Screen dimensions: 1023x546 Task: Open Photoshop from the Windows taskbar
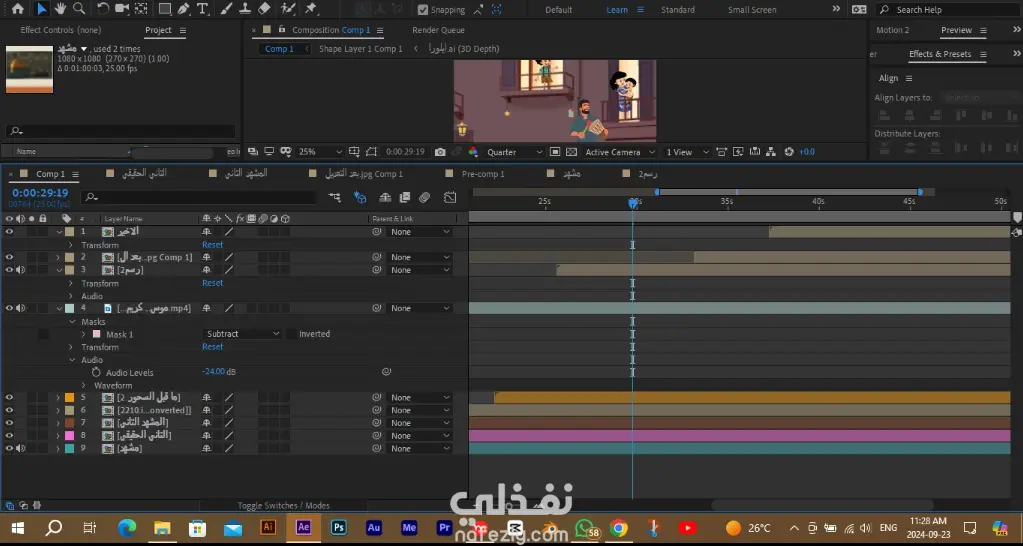coord(339,528)
